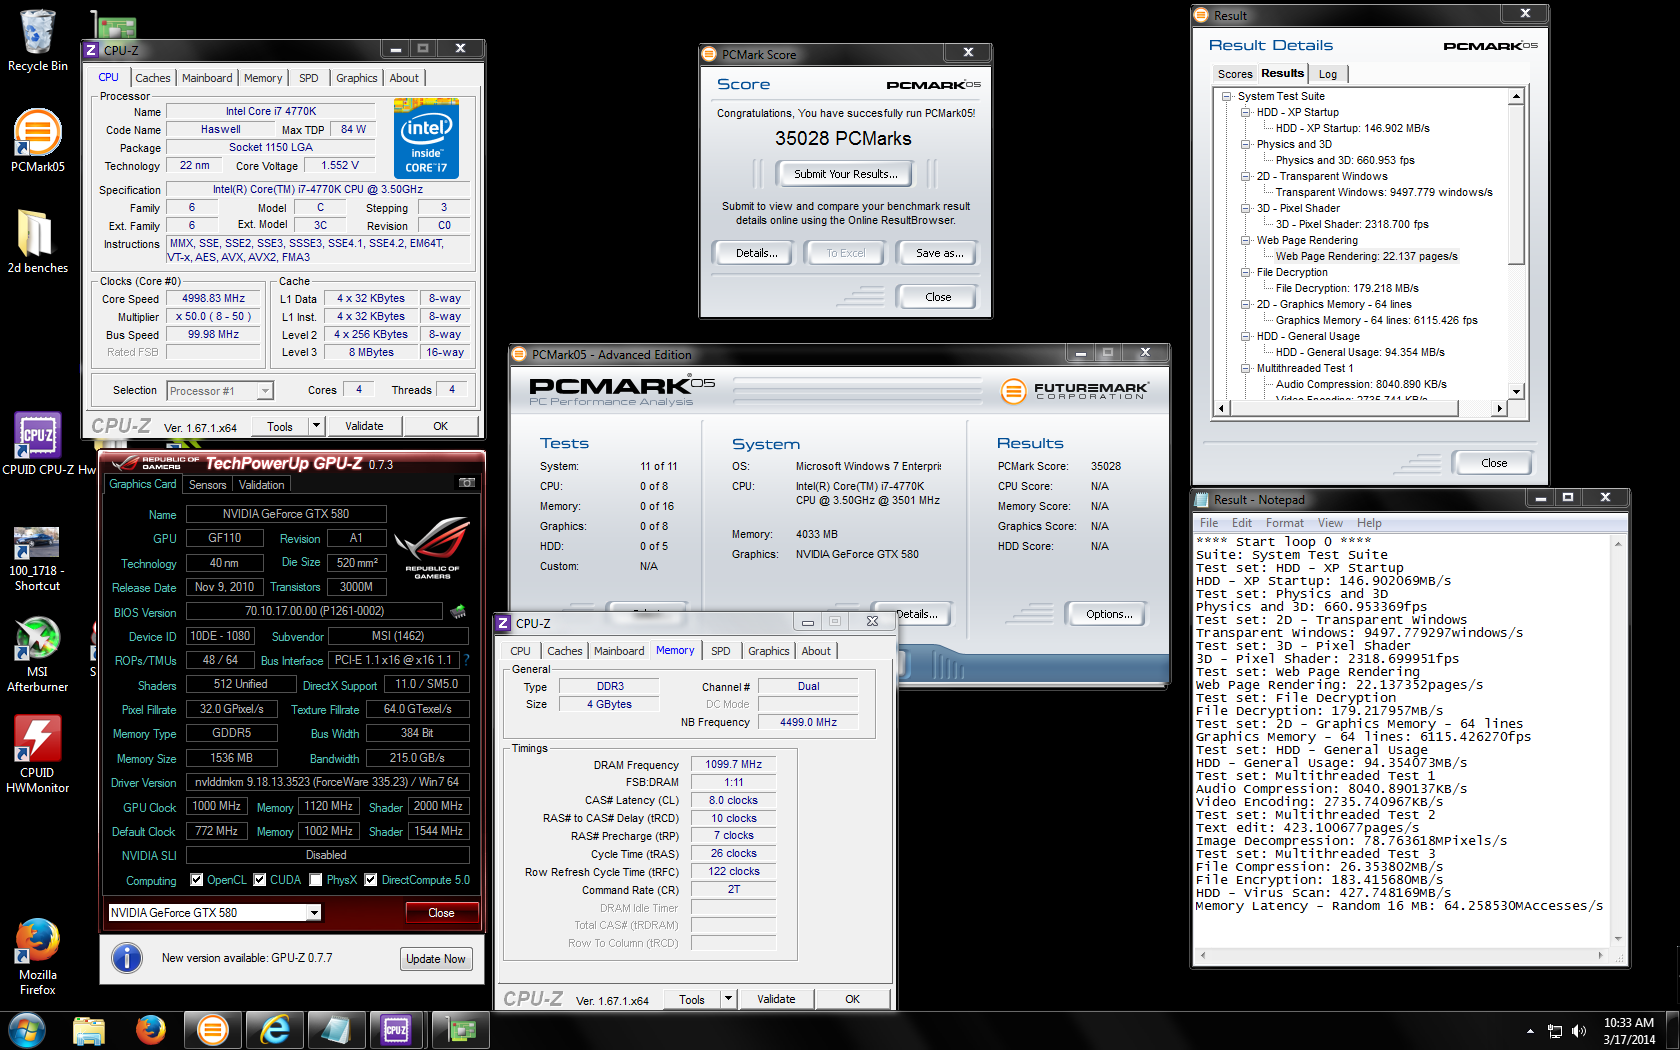Switch to the GPU-Z taskbar button

coord(461,1030)
